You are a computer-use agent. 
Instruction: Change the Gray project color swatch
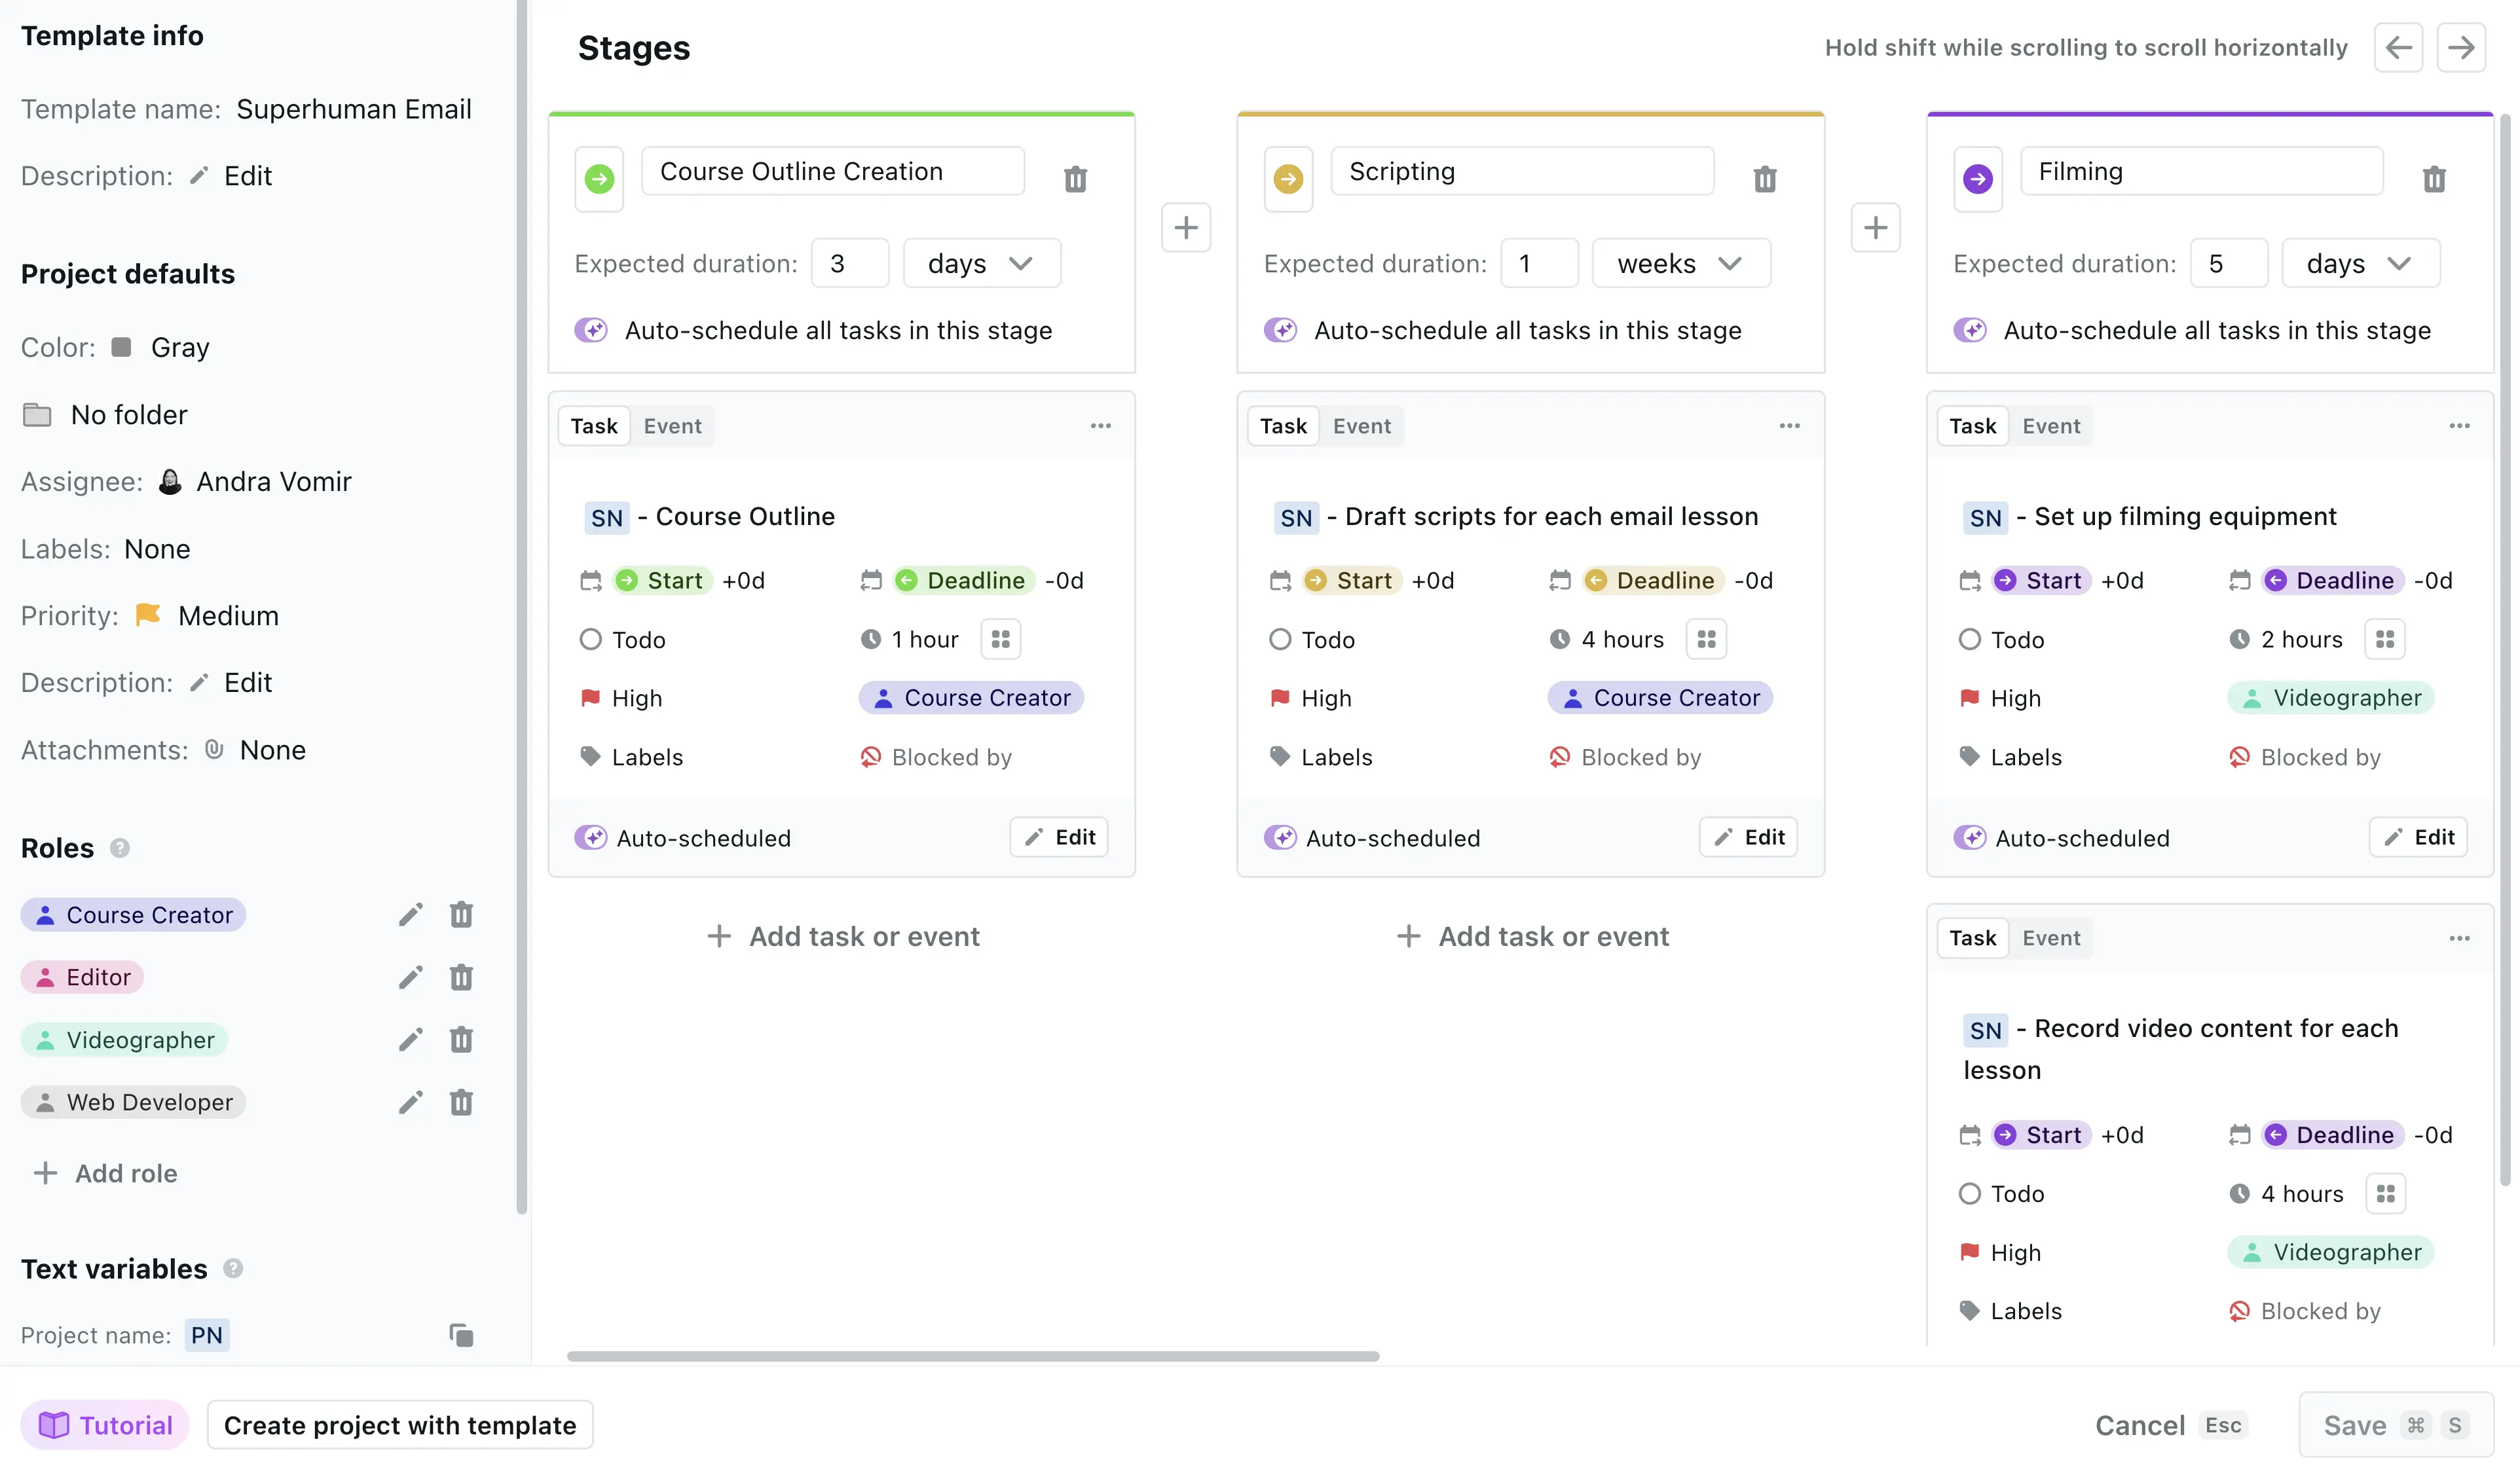tap(121, 347)
